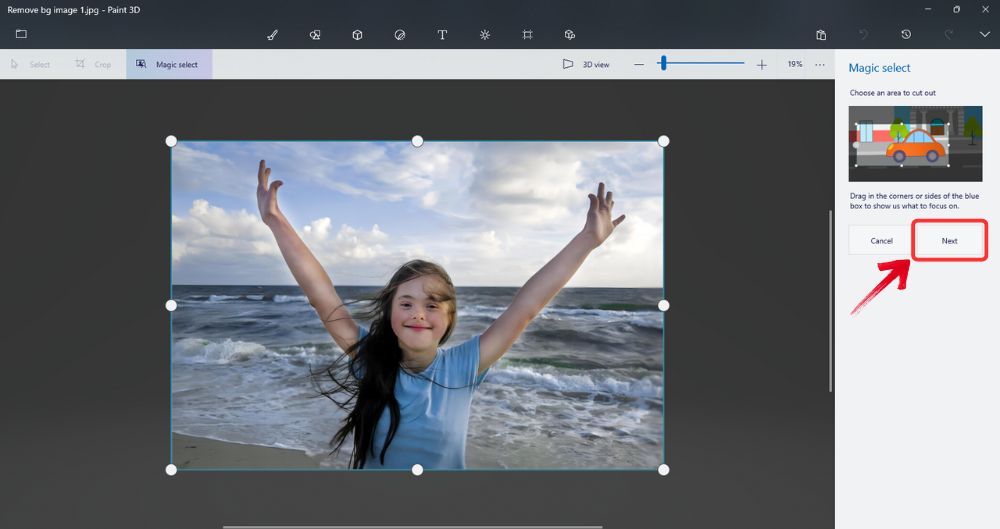Select the Brushes tool
The image size is (1000, 529).
(x=272, y=34)
